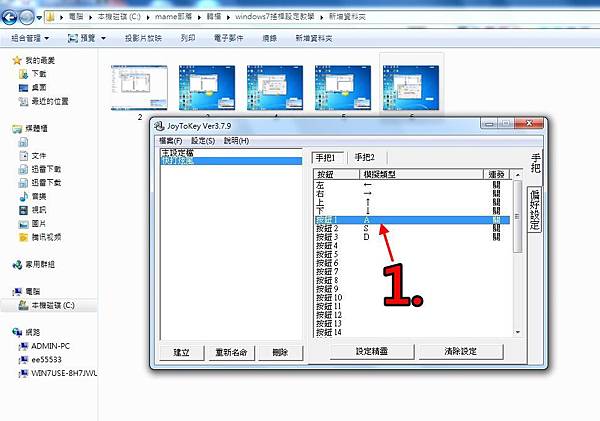Open 最近的位置 in the sidebar
The height and width of the screenshot is (421, 600).
[x=44, y=101]
